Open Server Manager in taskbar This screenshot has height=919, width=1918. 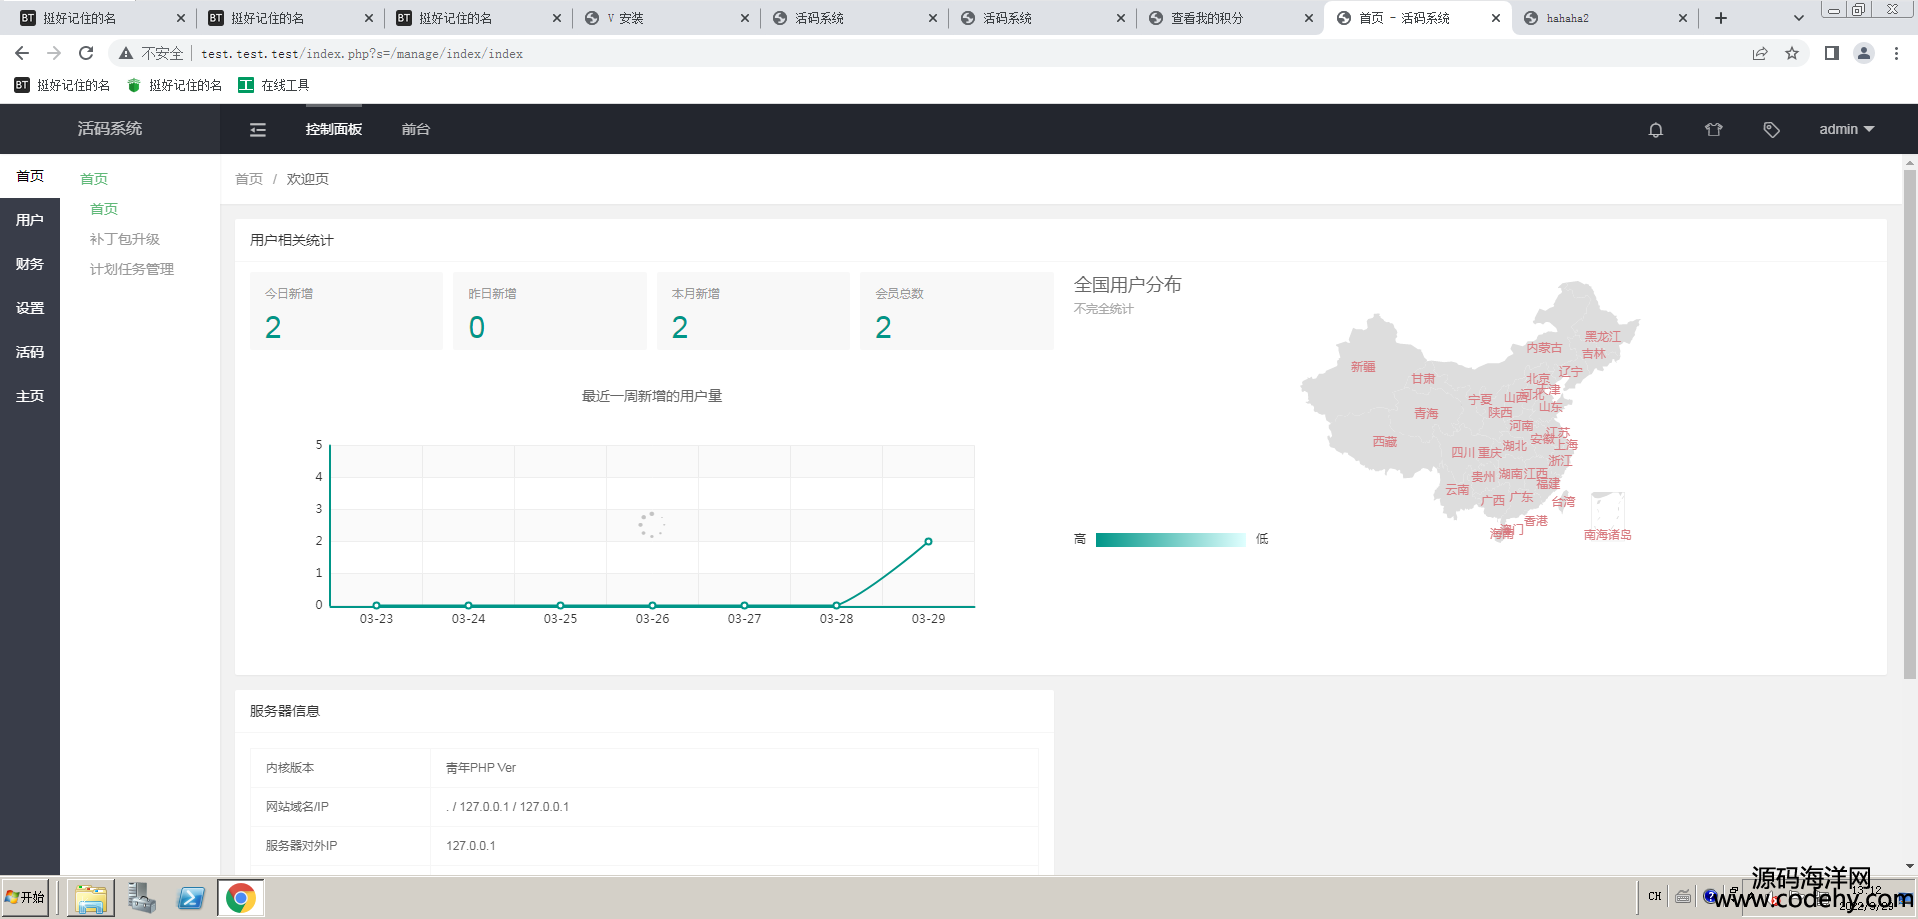click(x=141, y=898)
